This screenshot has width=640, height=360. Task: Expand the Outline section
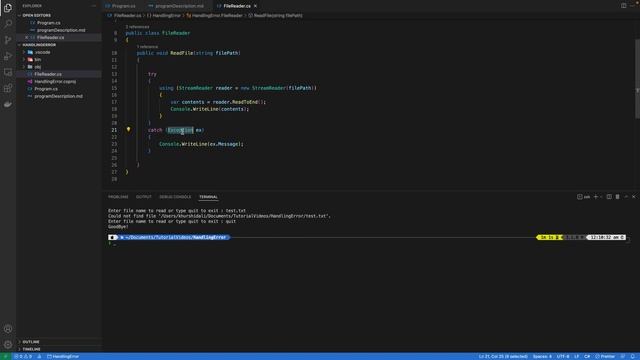click(x=59, y=342)
